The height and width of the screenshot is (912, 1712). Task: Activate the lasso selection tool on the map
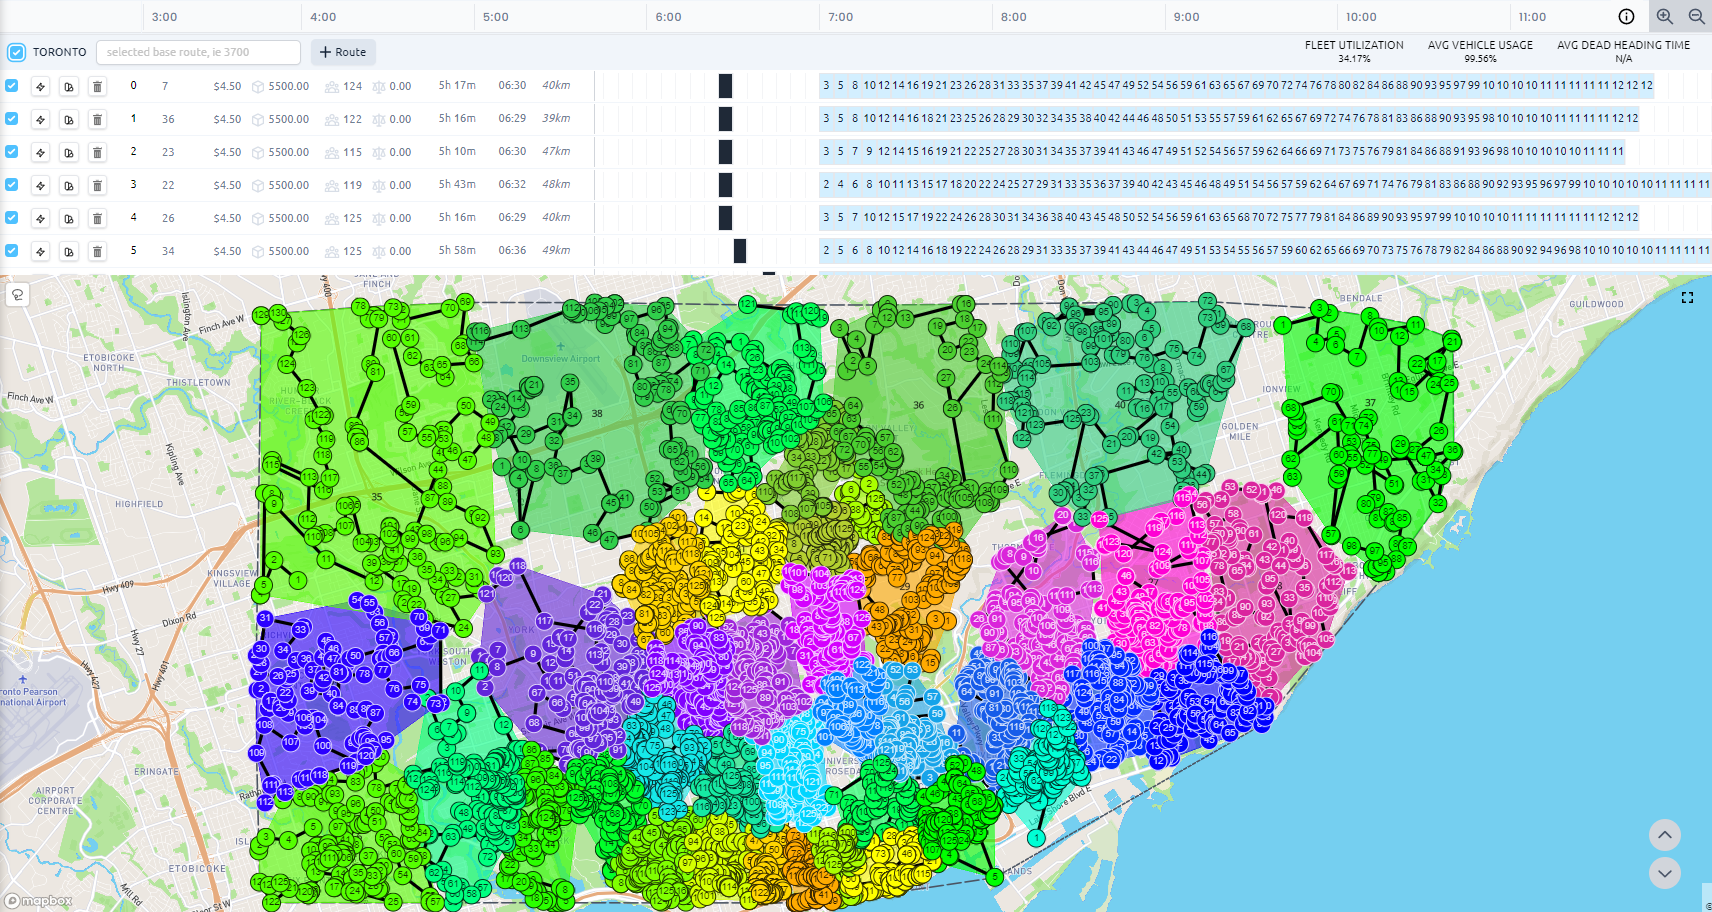click(18, 295)
